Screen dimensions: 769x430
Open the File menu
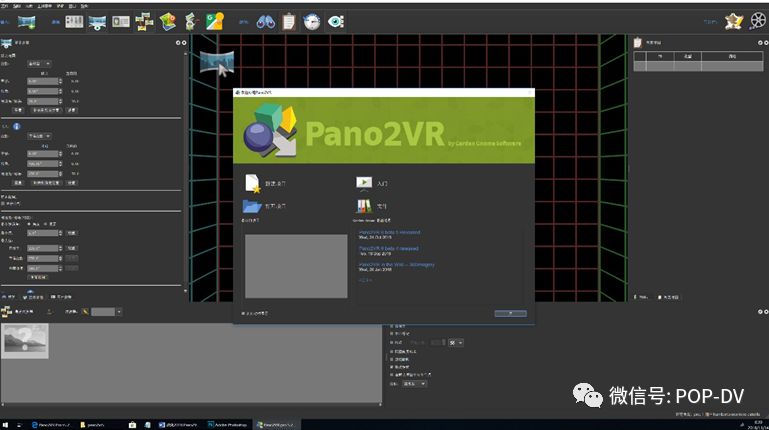click(x=4, y=6)
